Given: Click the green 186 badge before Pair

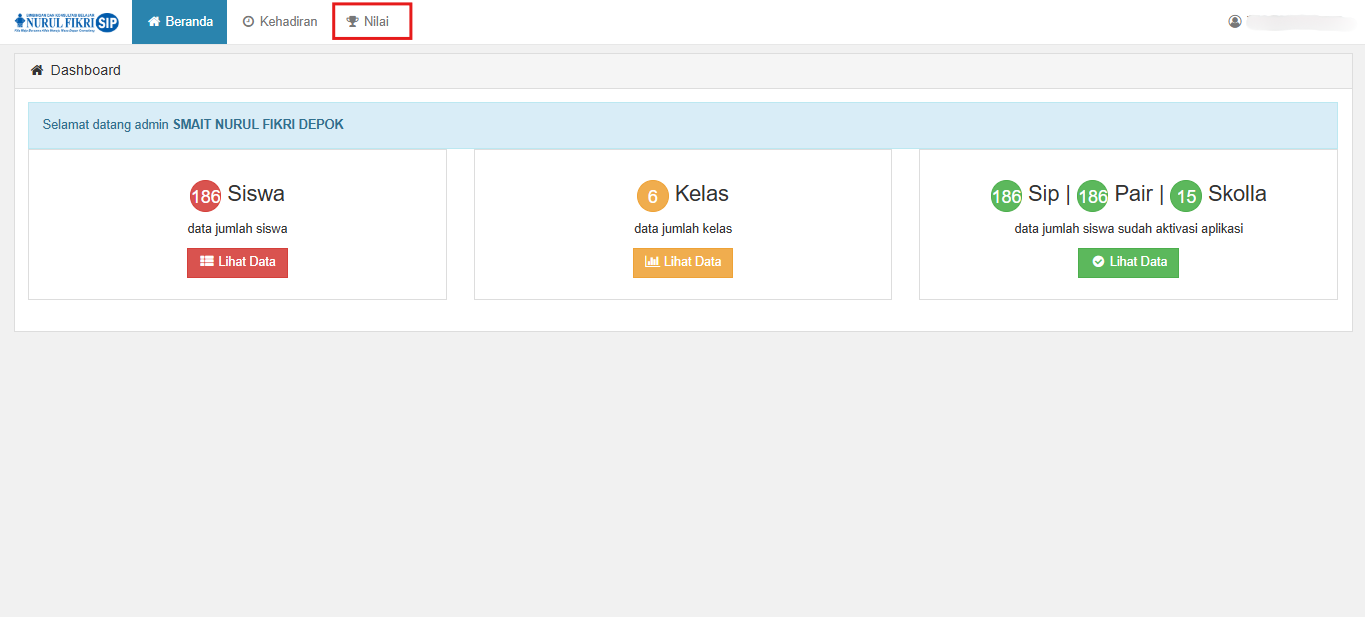Looking at the screenshot, I should click(1092, 196).
